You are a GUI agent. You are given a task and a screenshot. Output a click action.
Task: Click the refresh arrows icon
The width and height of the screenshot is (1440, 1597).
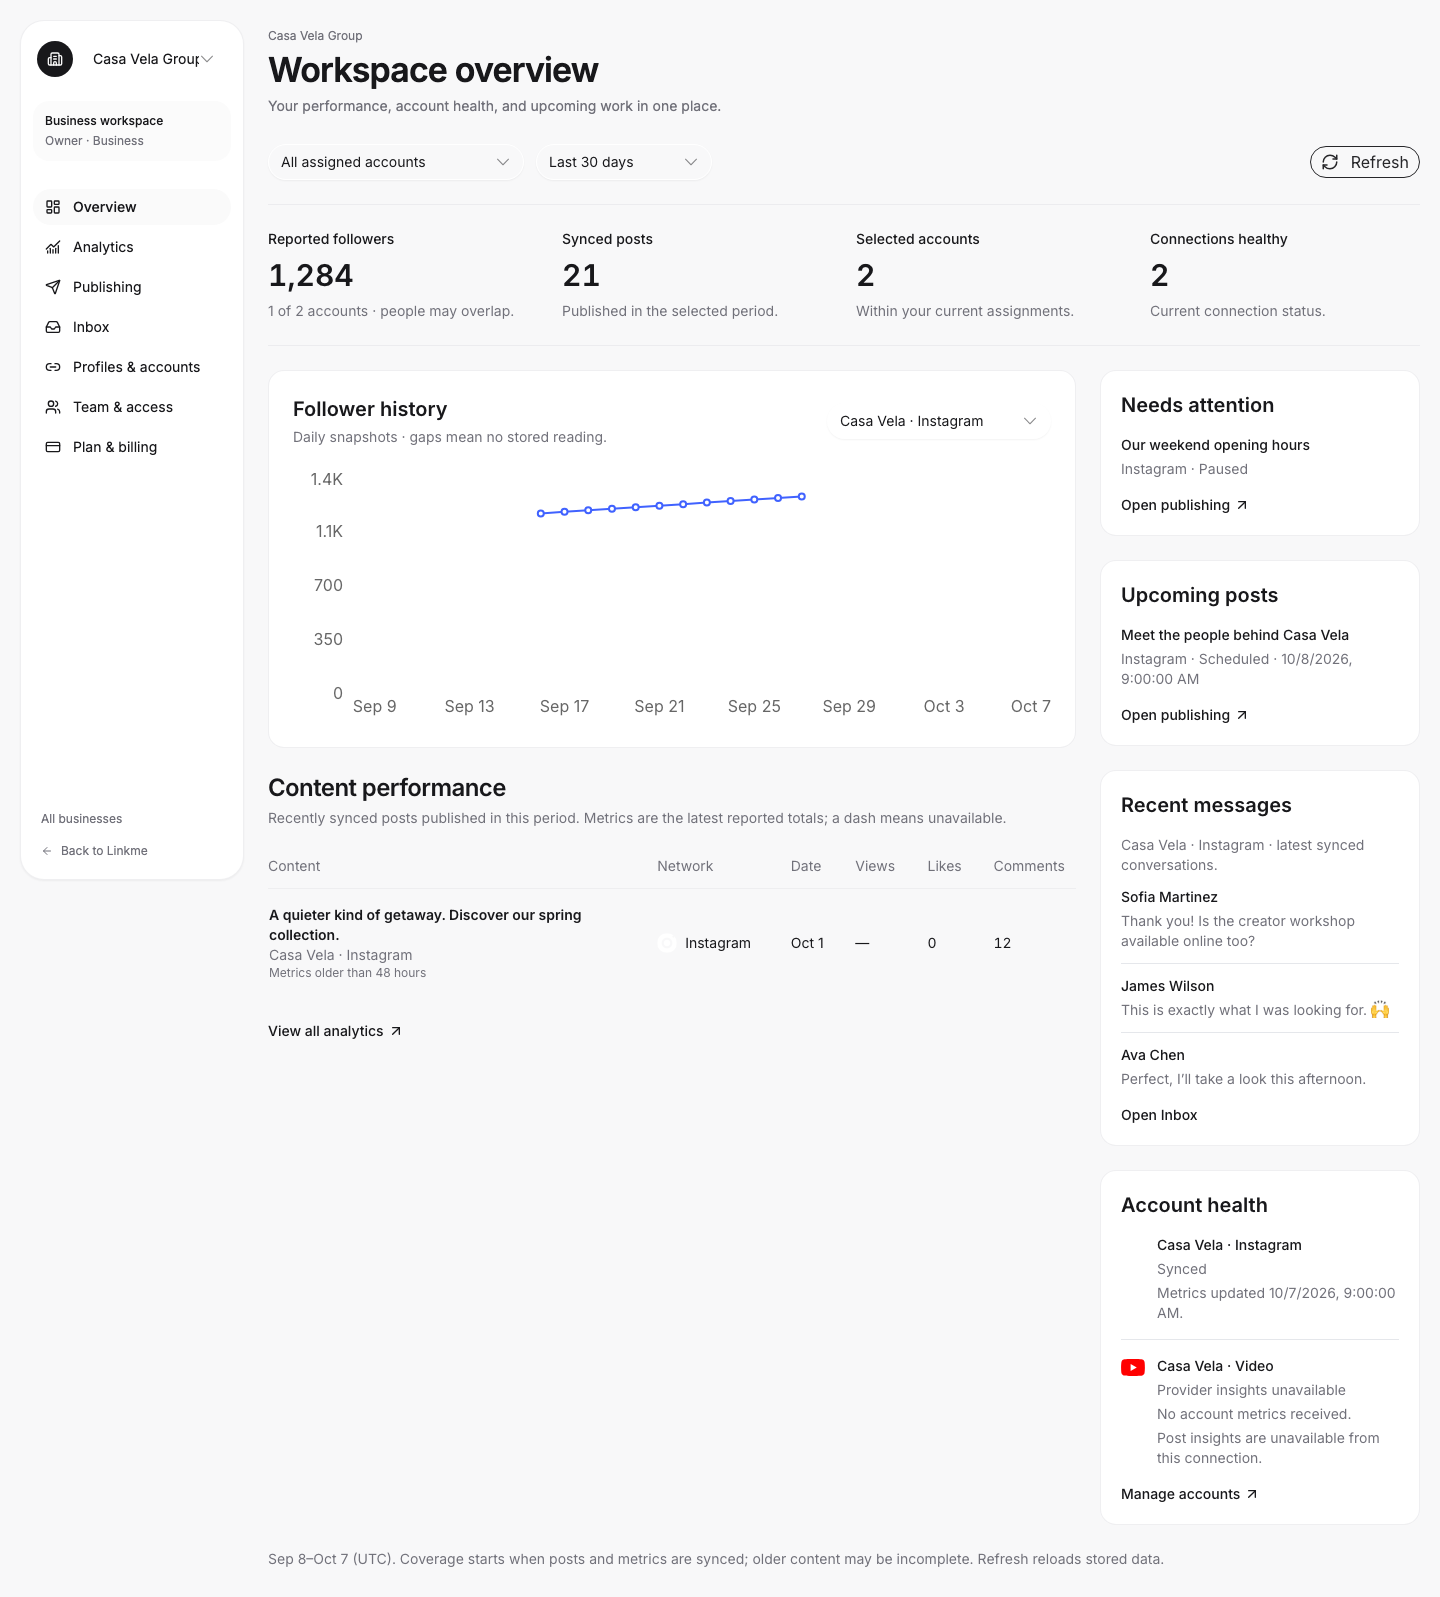(x=1330, y=162)
